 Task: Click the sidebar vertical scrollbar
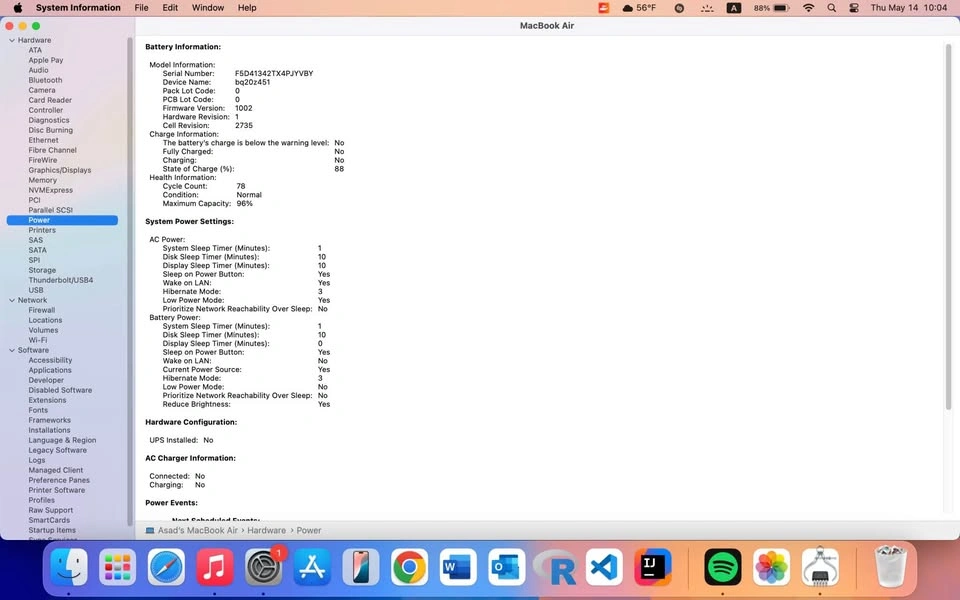point(129,282)
